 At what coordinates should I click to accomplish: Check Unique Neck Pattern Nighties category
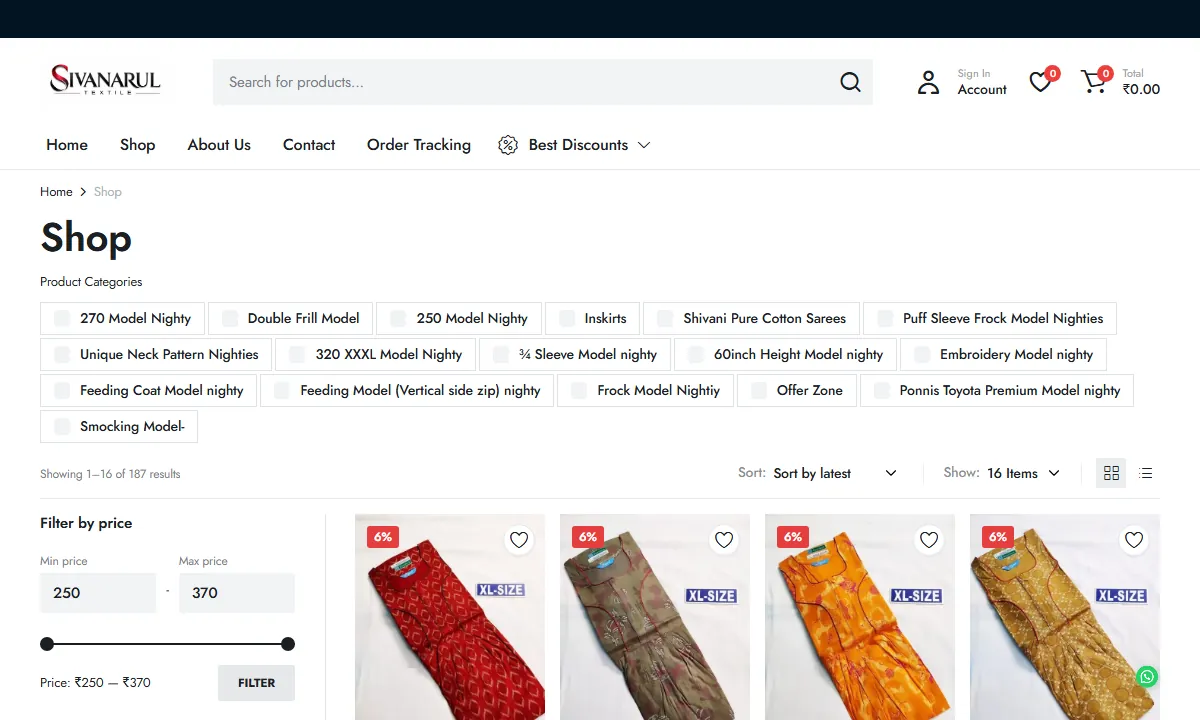point(62,354)
